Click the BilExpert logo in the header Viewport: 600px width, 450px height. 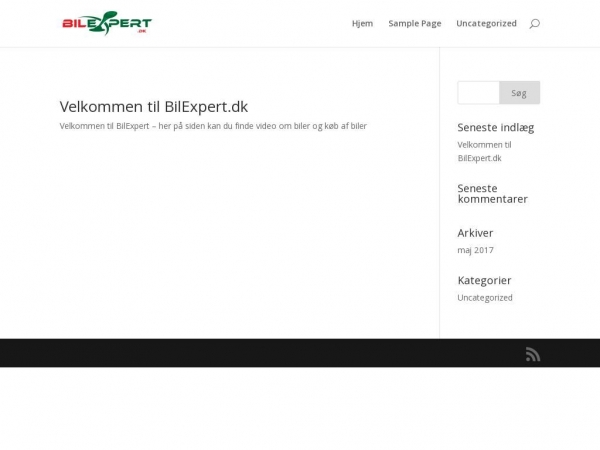[107, 23]
